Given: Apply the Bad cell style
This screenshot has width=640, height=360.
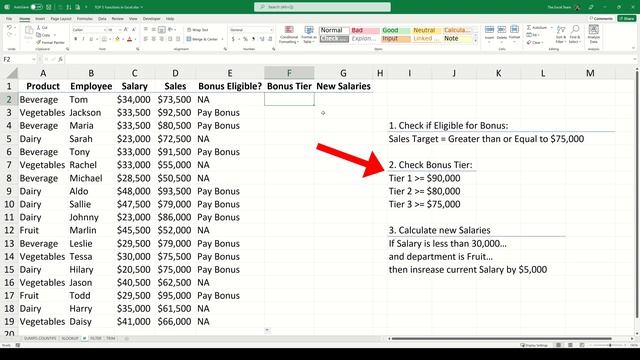Looking at the screenshot, I should (x=365, y=30).
